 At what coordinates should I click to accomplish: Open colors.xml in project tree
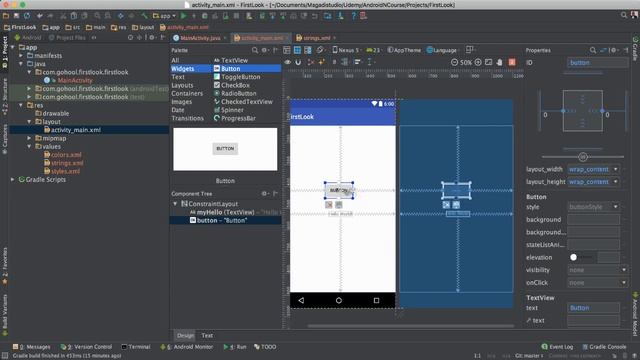pyautogui.click(x=62, y=155)
